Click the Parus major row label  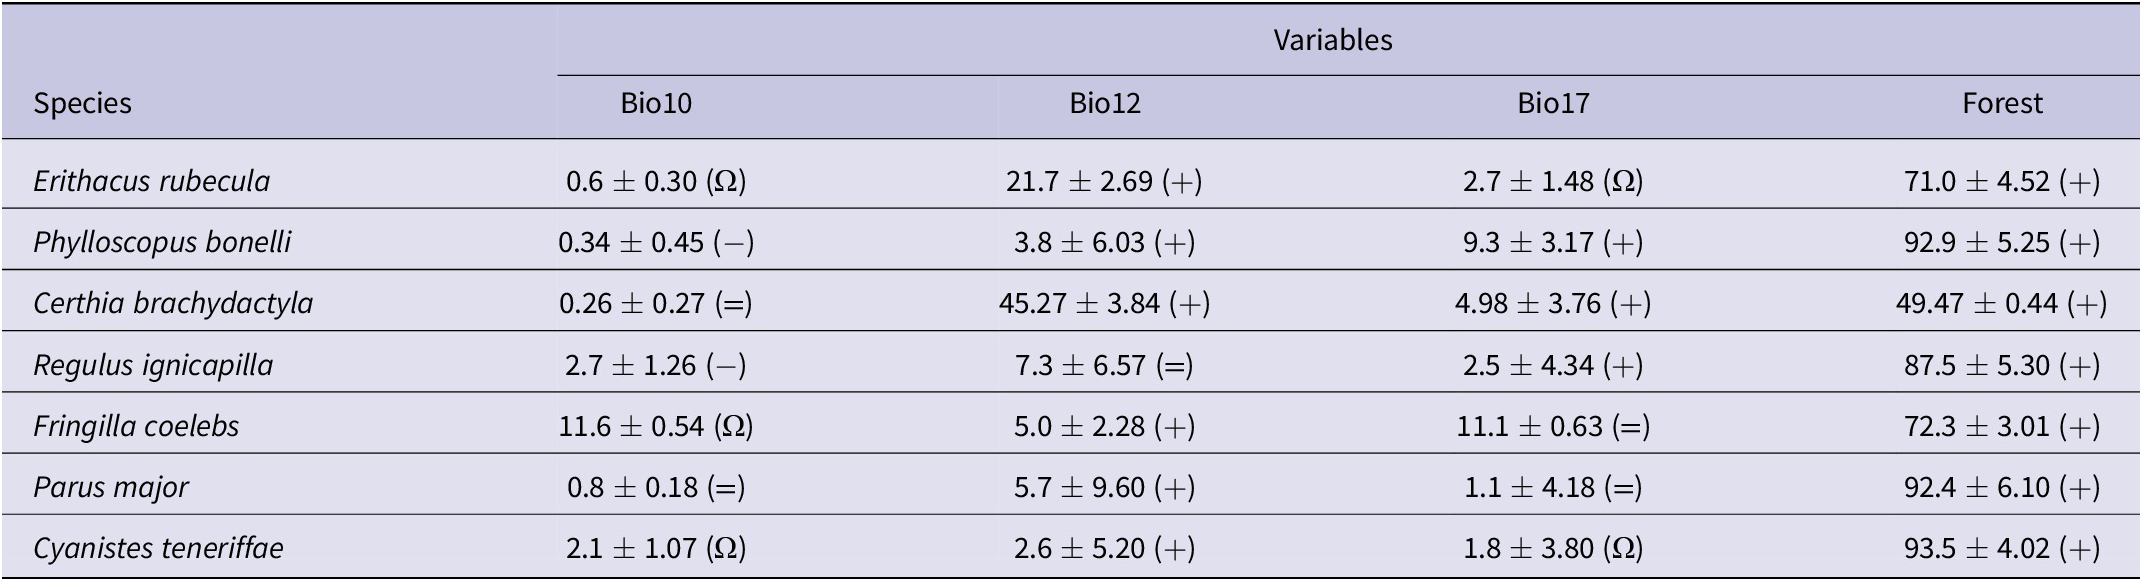(x=111, y=487)
